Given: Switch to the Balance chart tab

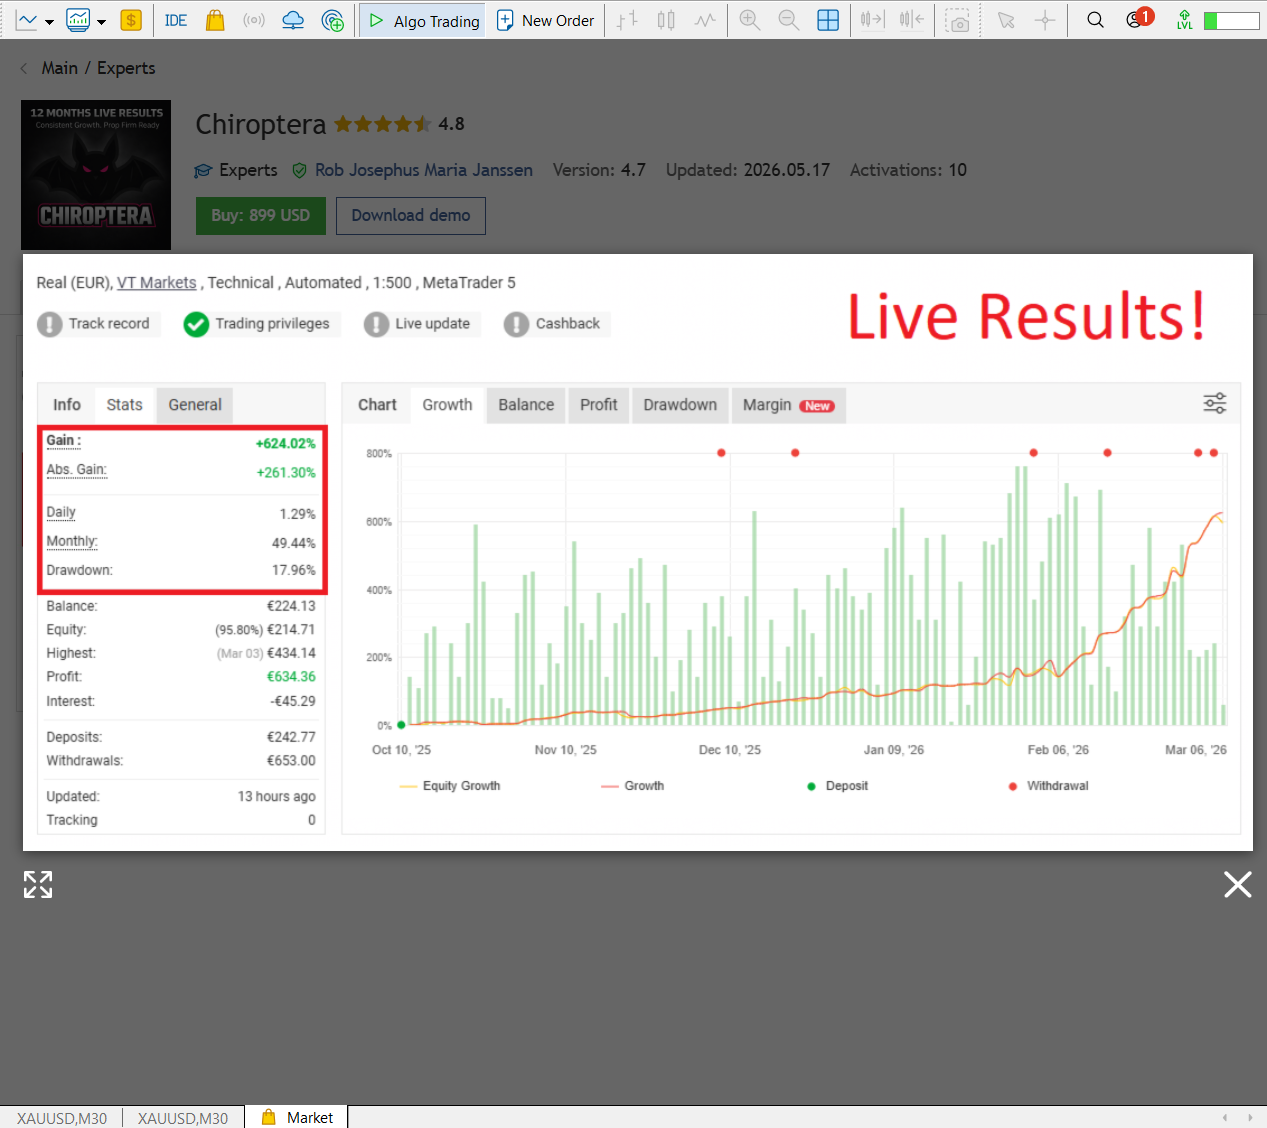Looking at the screenshot, I should point(526,405).
